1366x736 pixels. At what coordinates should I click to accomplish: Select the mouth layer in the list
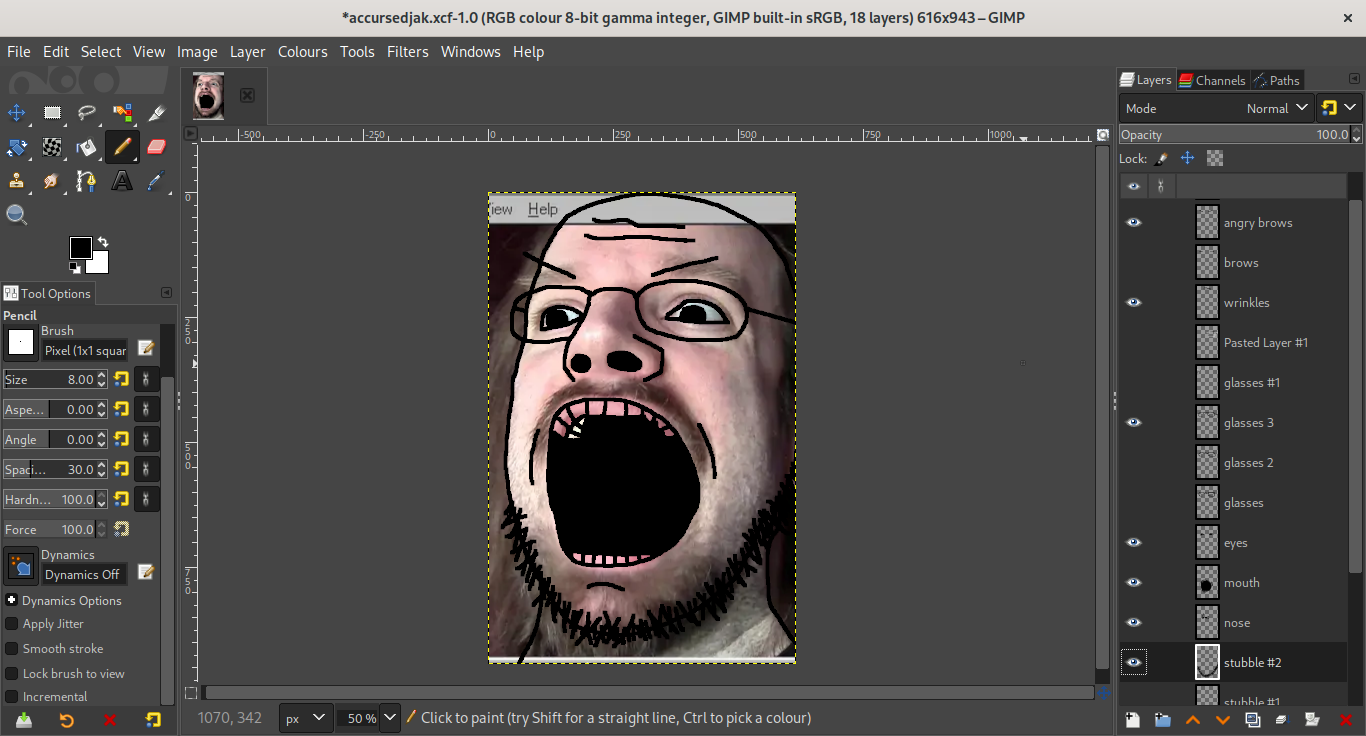click(1241, 583)
